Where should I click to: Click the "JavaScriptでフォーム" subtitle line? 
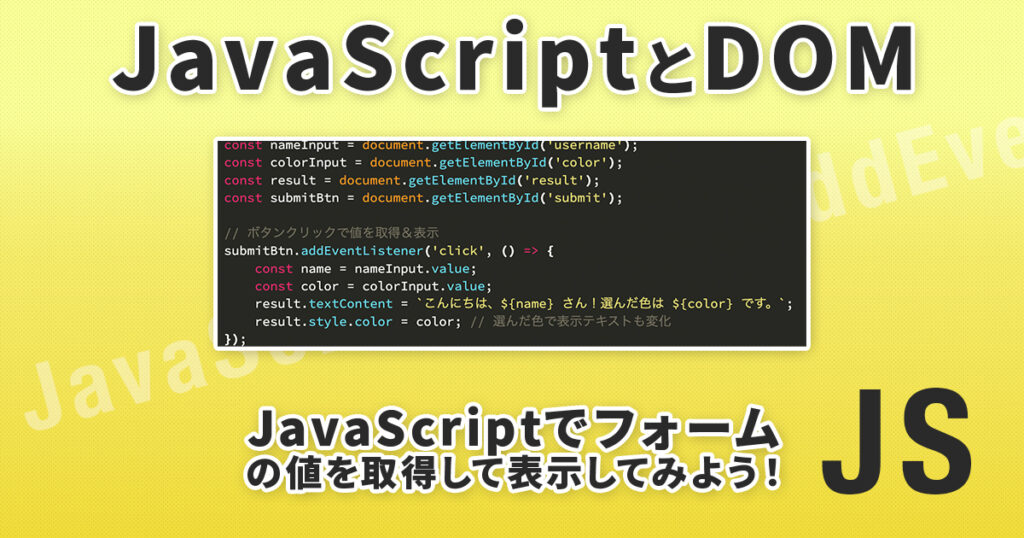pyautogui.click(x=511, y=433)
